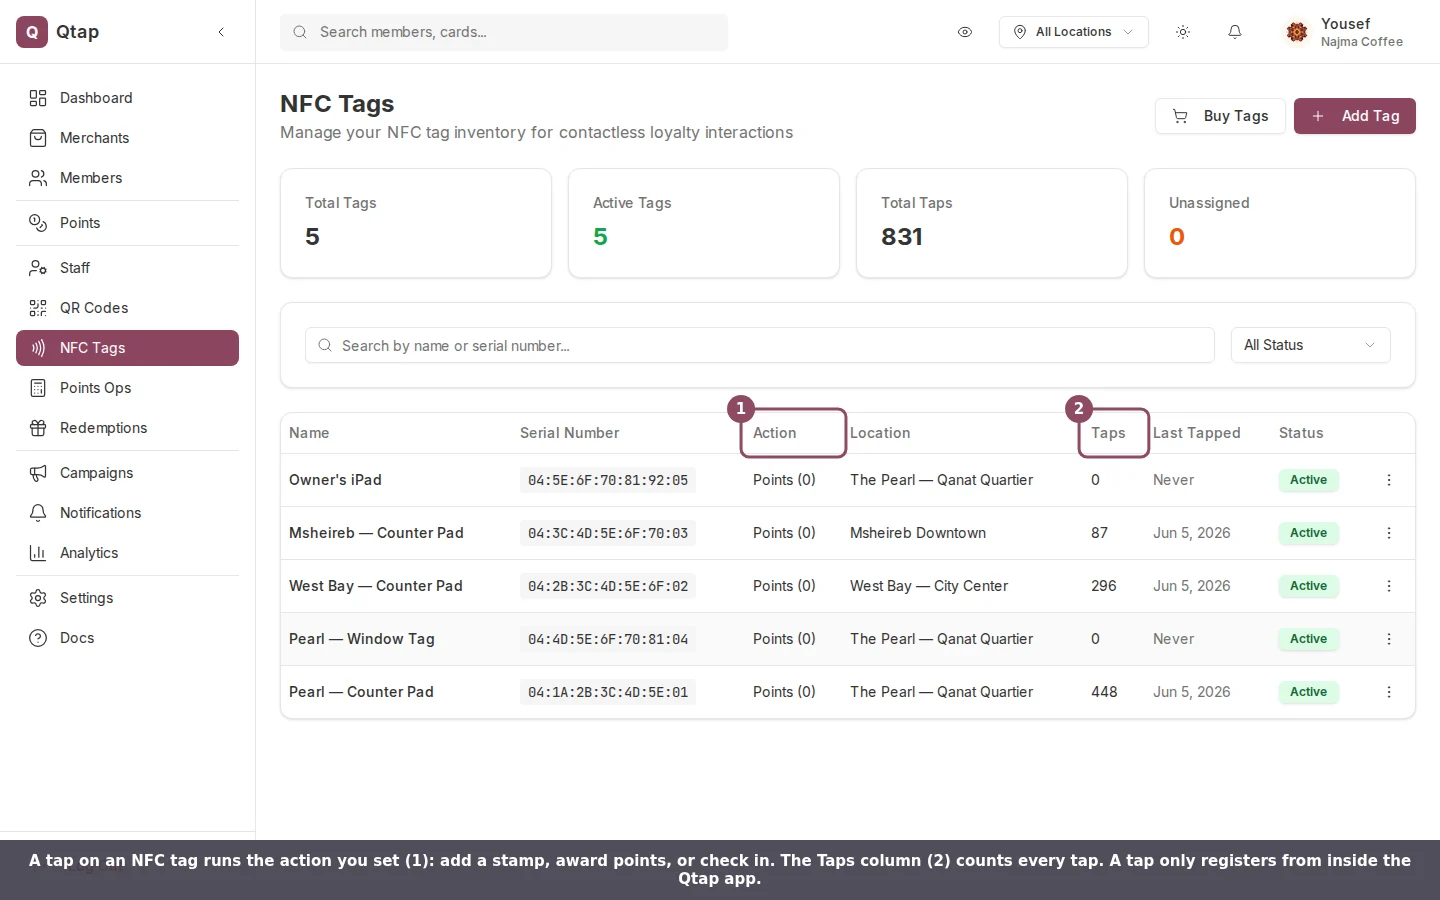The width and height of the screenshot is (1440, 900).
Task: Open Yousef's profile avatar
Action: click(x=1297, y=32)
